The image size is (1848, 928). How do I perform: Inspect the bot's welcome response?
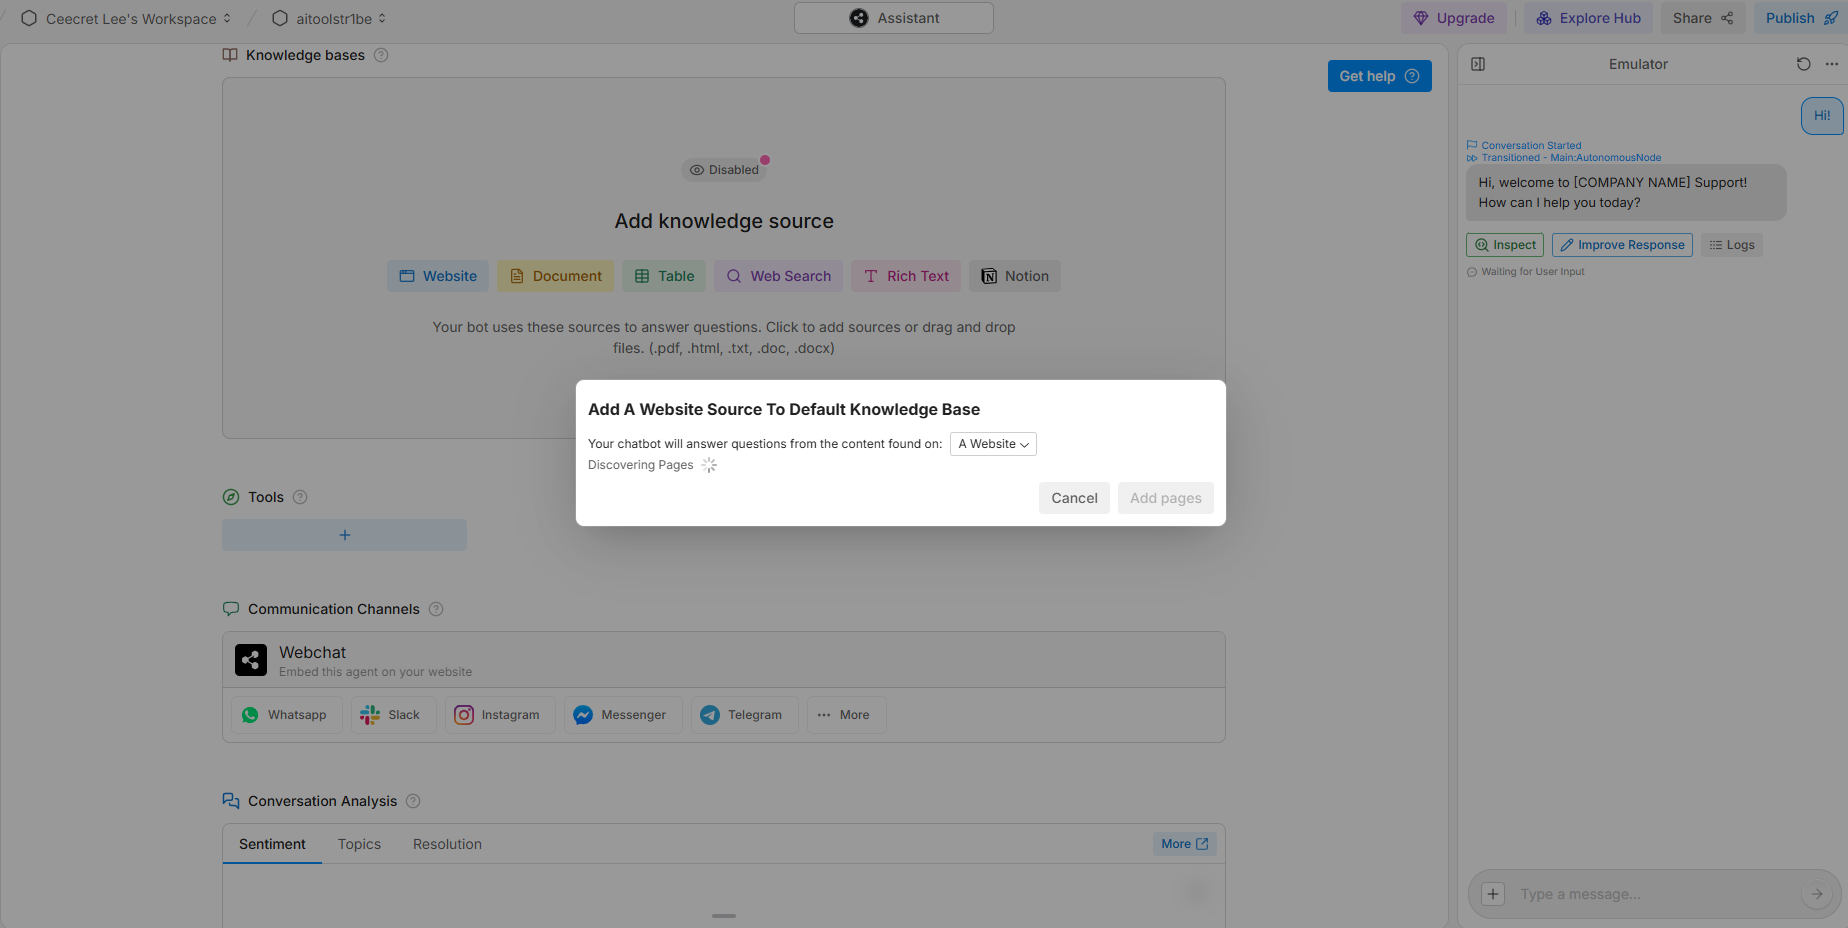[x=1504, y=244]
